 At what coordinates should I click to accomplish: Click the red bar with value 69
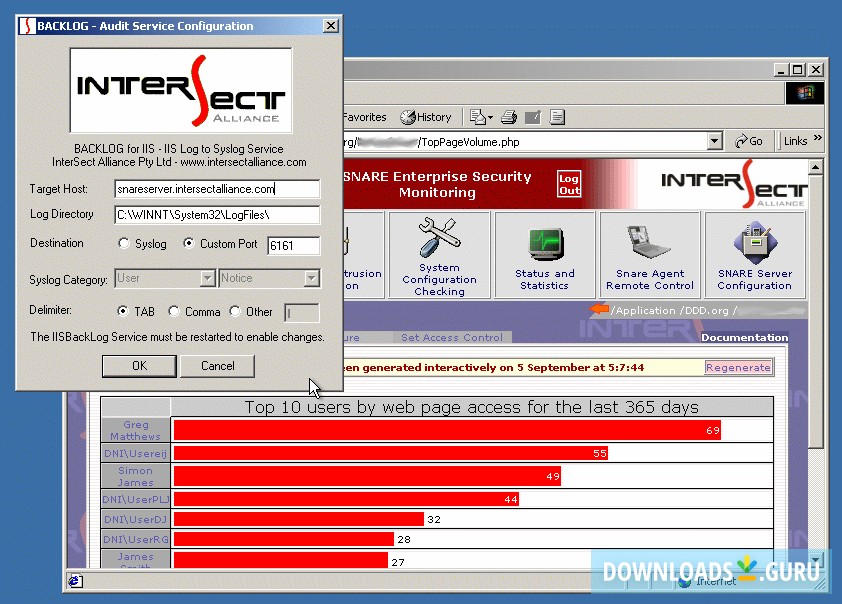447,430
